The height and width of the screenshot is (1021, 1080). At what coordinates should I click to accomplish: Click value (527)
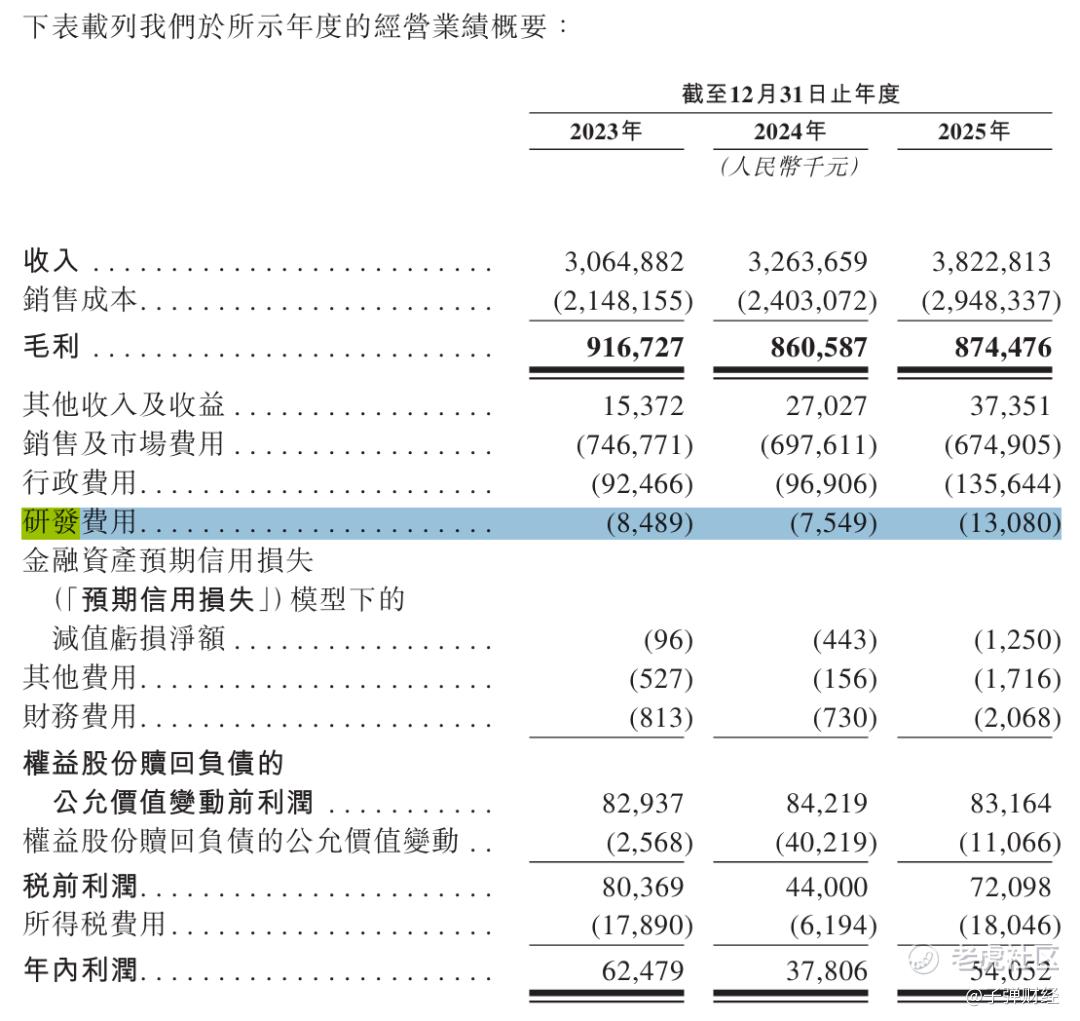661,680
